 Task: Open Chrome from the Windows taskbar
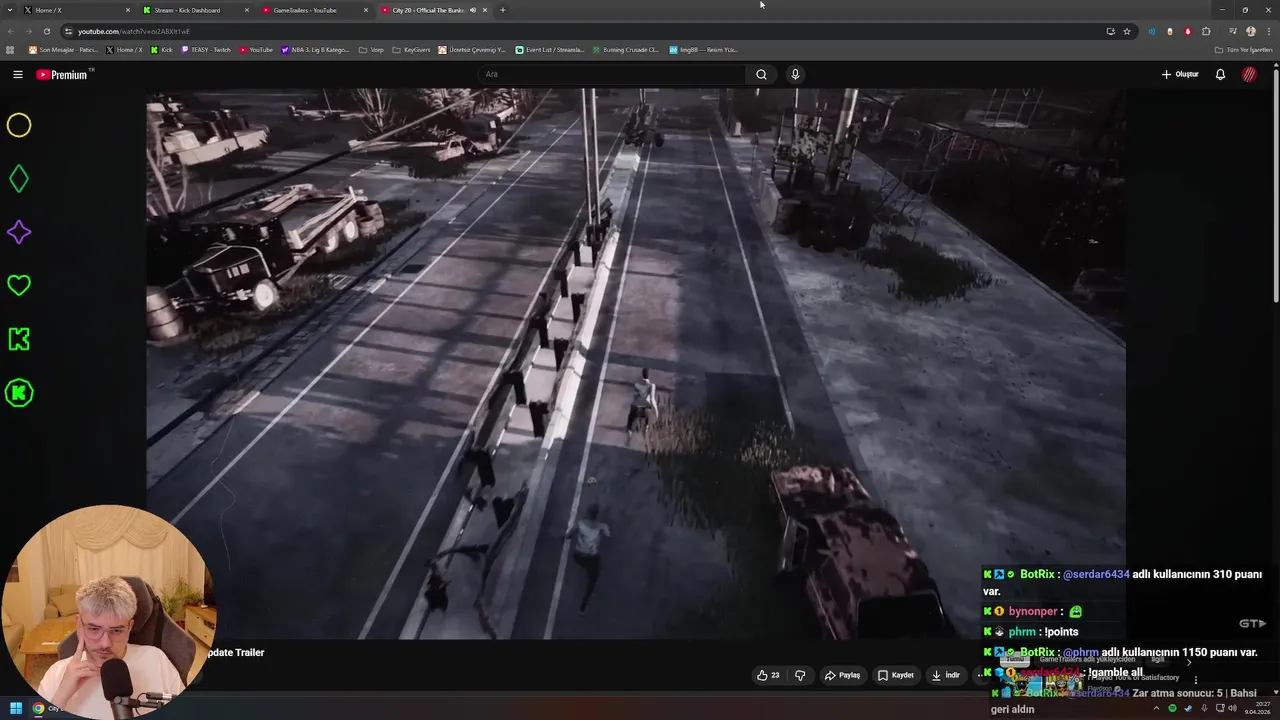tap(38, 708)
